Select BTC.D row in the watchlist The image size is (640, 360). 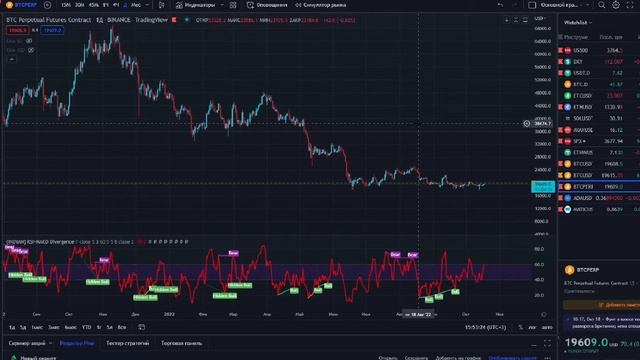point(599,84)
